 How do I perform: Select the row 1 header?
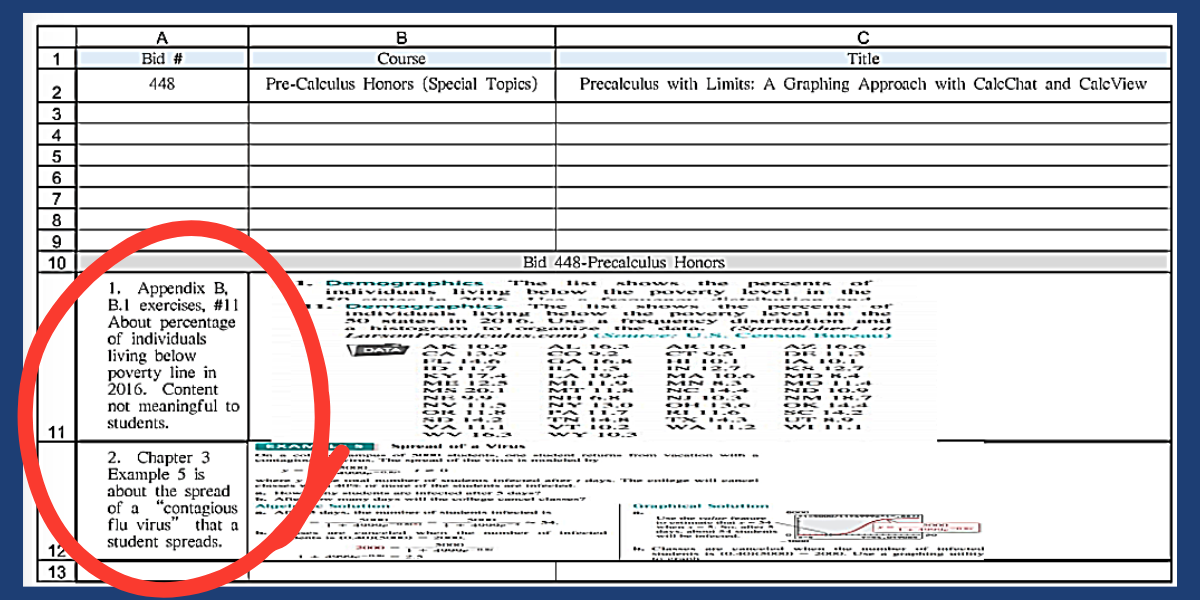pyautogui.click(x=57, y=59)
